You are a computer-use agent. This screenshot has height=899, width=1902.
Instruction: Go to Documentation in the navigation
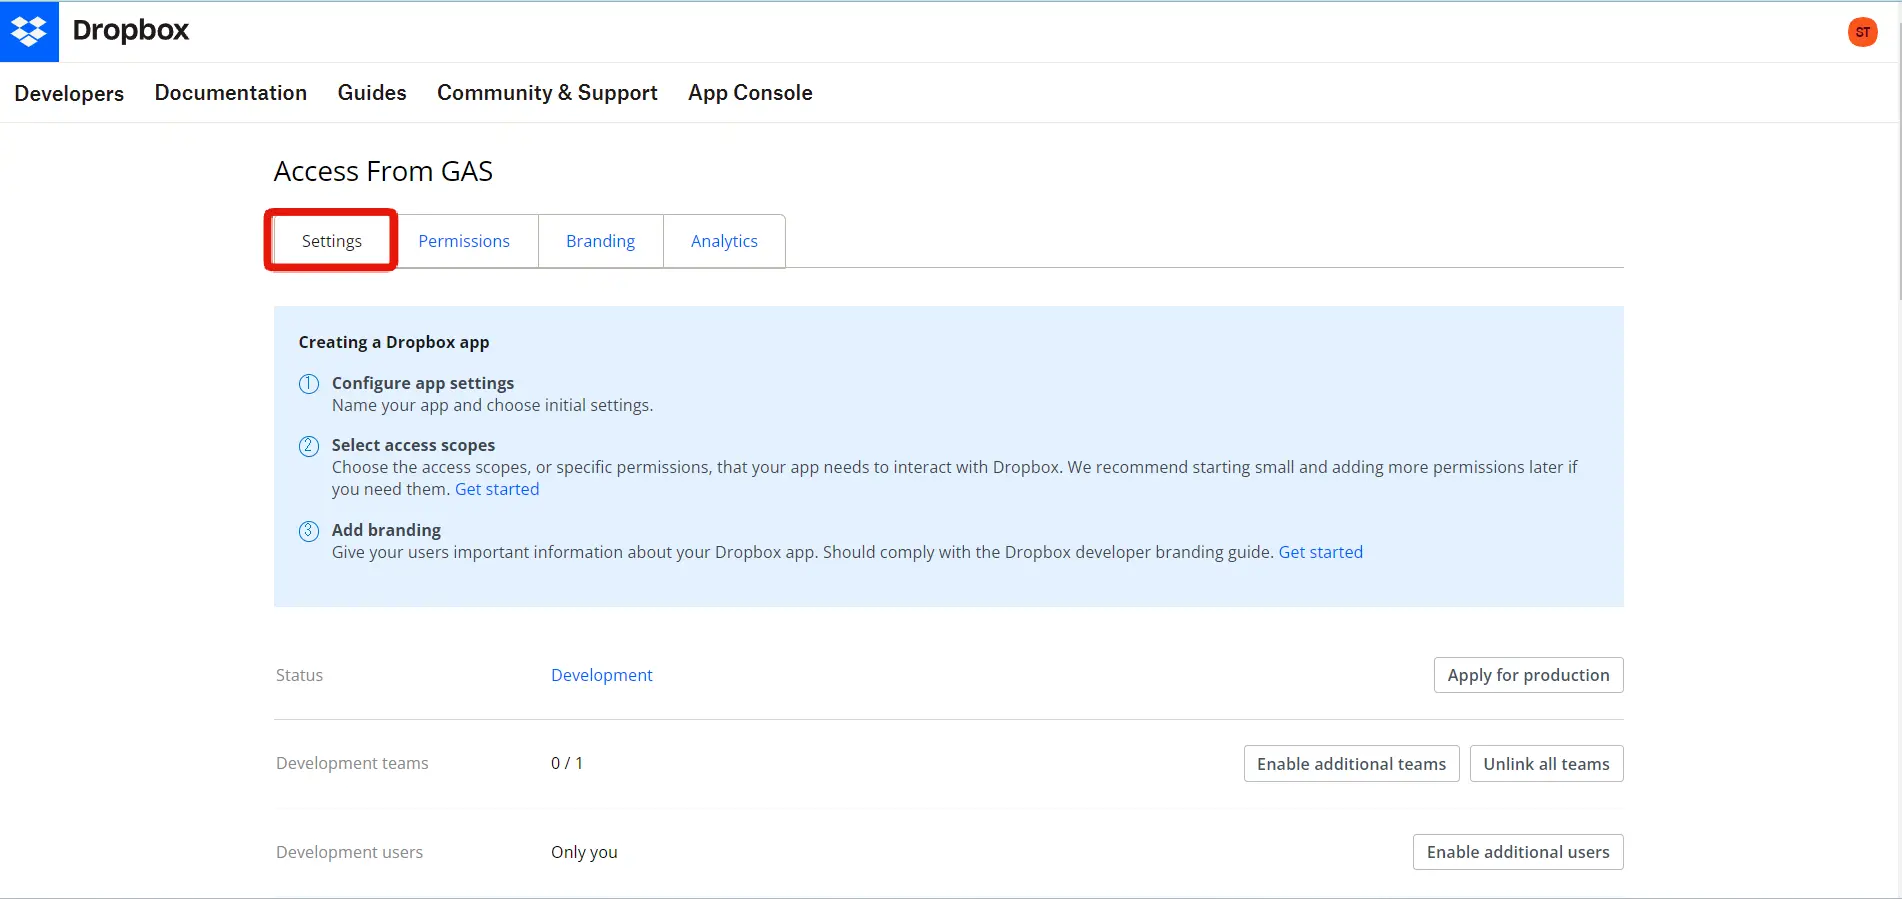pyautogui.click(x=231, y=93)
